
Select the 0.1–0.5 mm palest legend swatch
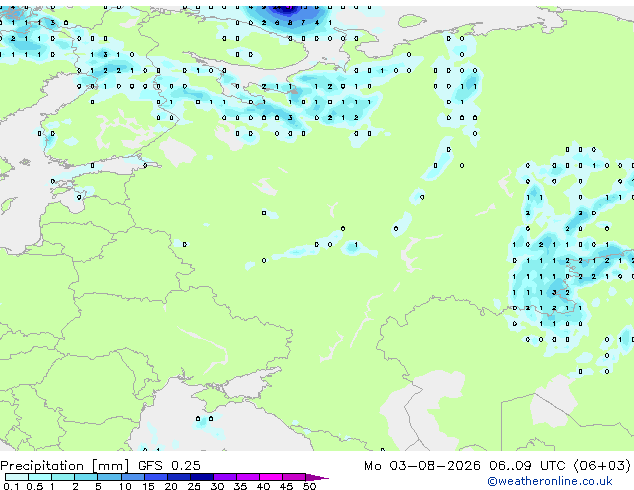coord(17,477)
